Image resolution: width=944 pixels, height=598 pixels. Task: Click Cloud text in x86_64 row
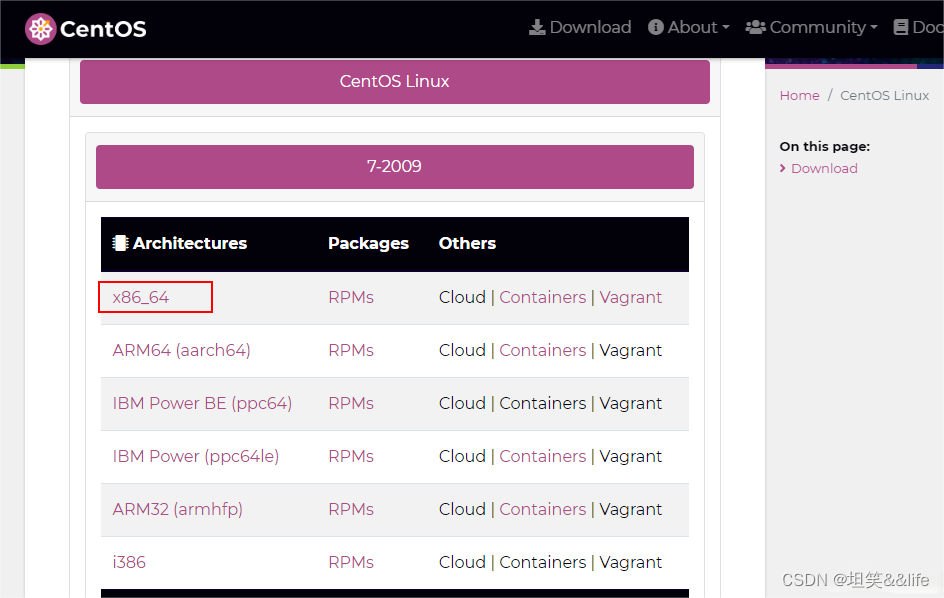pos(462,297)
